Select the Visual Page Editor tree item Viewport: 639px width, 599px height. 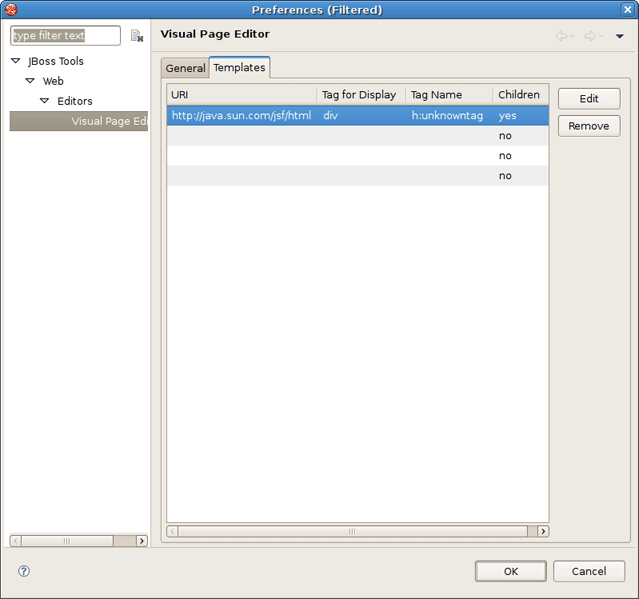point(109,122)
